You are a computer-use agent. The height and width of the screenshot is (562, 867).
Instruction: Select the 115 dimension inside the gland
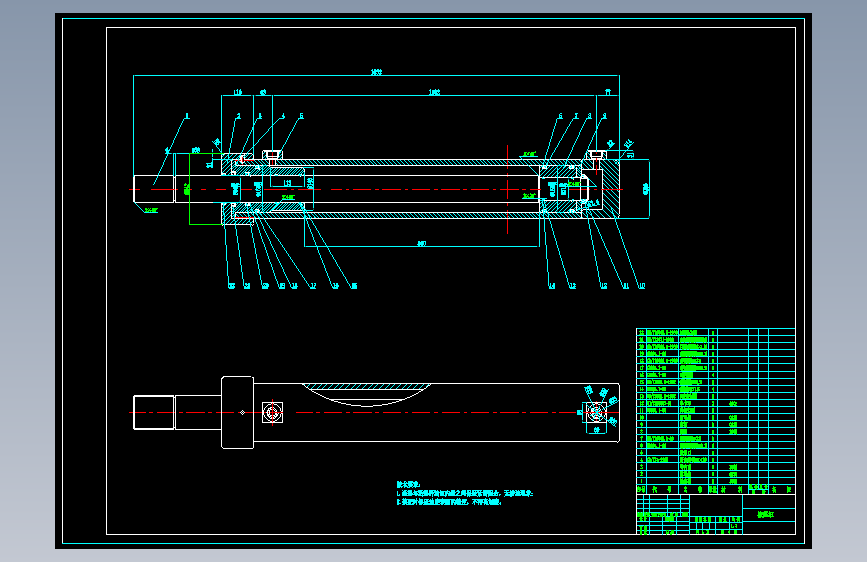tap(288, 183)
